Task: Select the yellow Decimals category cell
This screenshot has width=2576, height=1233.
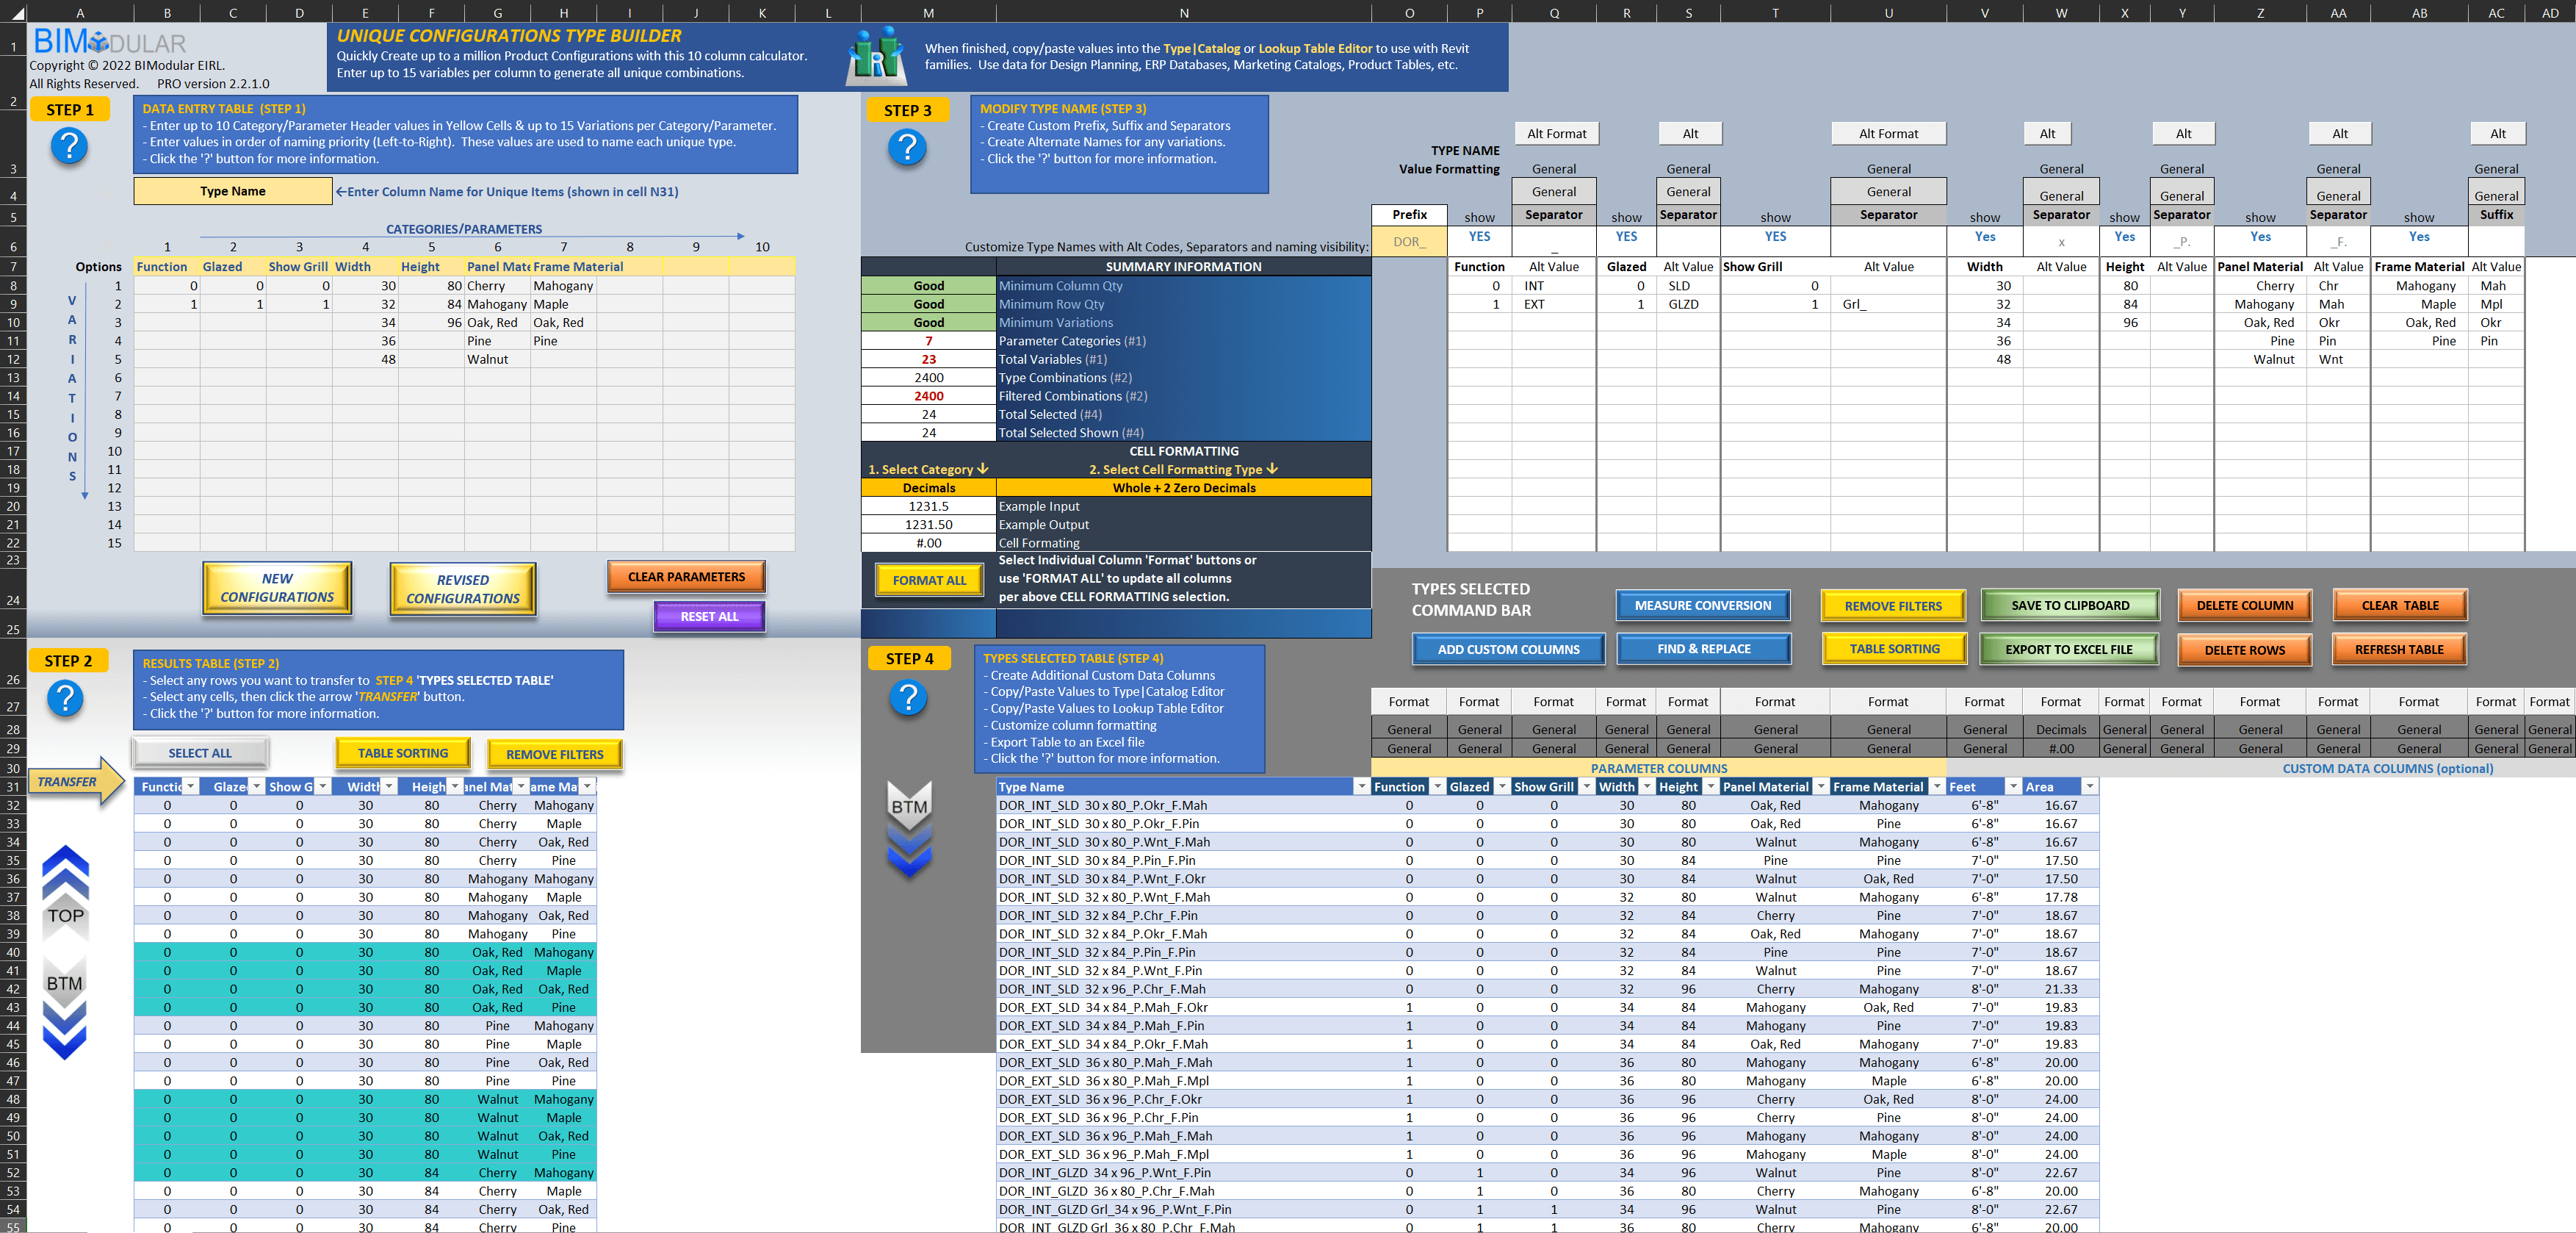Action: pyautogui.click(x=928, y=488)
